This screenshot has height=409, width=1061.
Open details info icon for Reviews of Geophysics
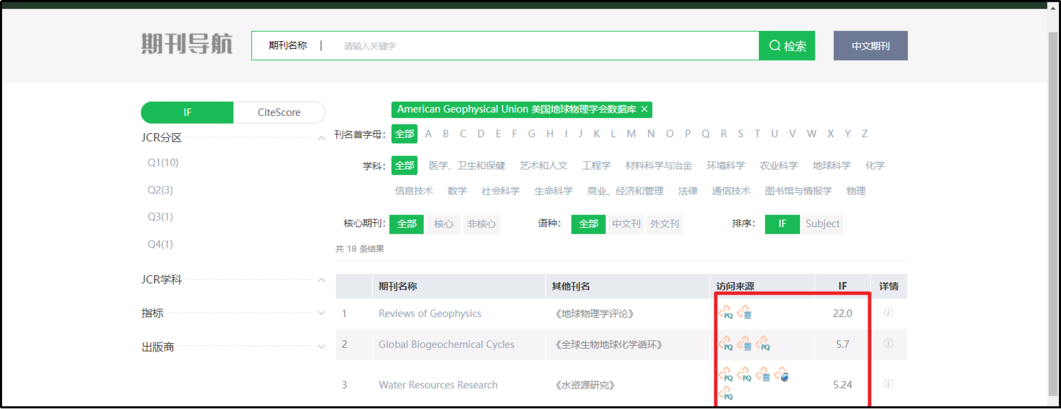(x=888, y=313)
